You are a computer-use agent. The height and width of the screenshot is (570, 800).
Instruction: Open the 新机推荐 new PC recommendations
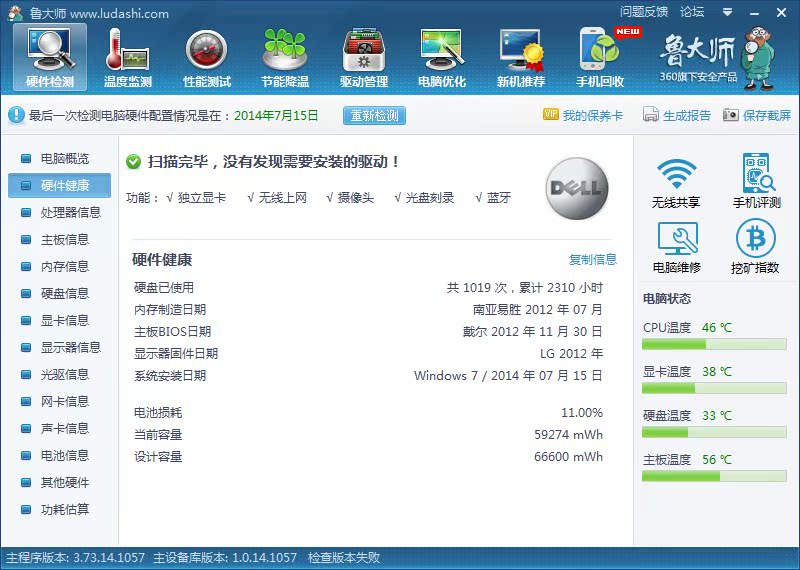[x=521, y=58]
